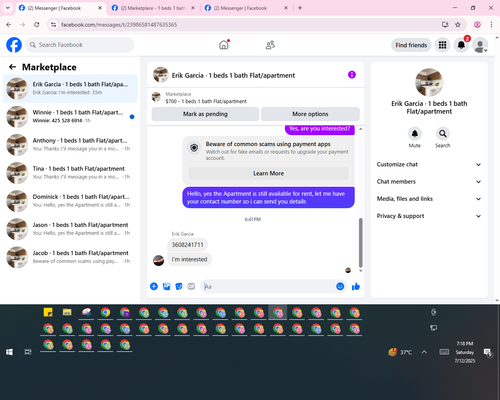Open the Friends icon in top navigation
The width and height of the screenshot is (500, 400).
[x=270, y=45]
